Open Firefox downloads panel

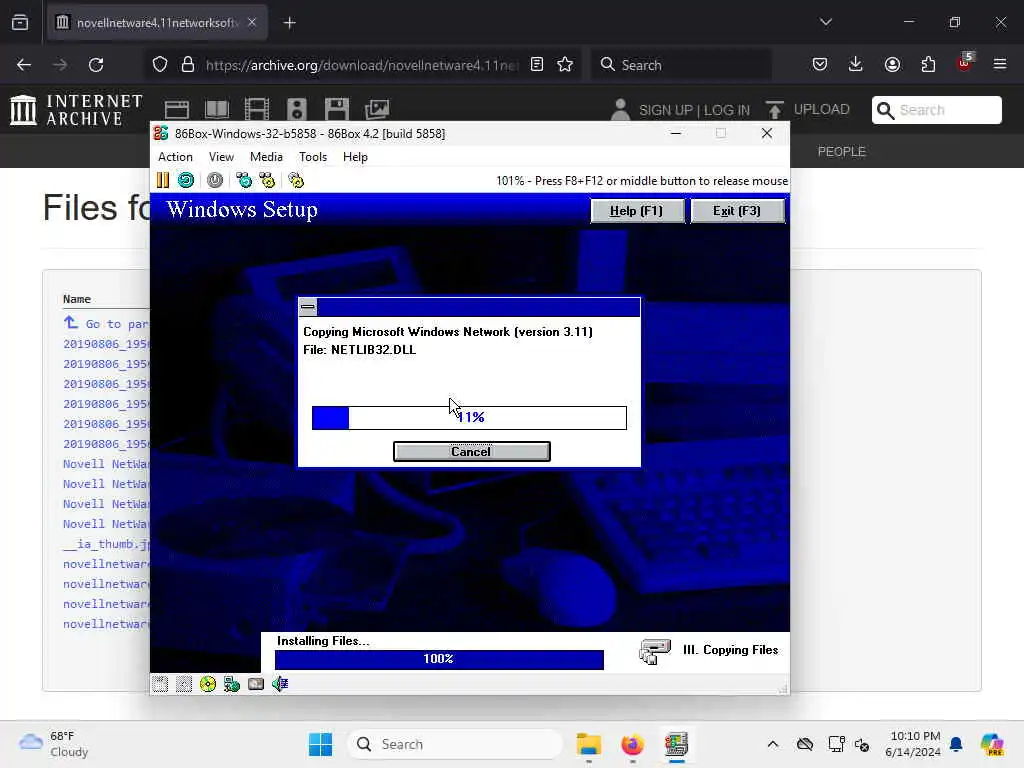(856, 65)
